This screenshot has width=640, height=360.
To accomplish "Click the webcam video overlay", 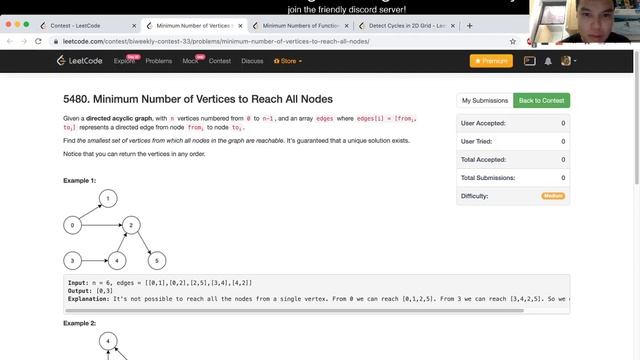I will (x=584, y=21).
